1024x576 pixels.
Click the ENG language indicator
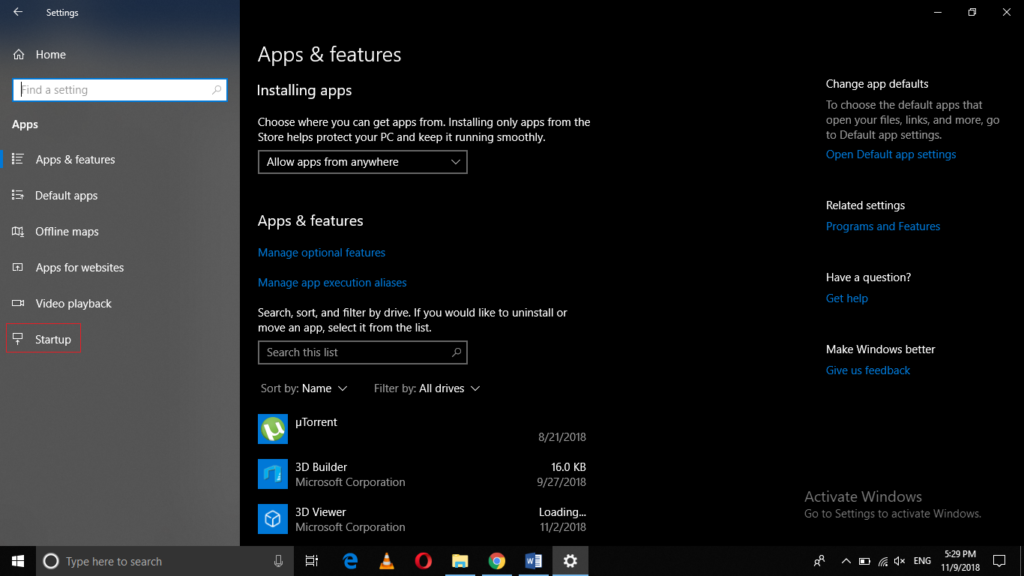(x=922, y=561)
